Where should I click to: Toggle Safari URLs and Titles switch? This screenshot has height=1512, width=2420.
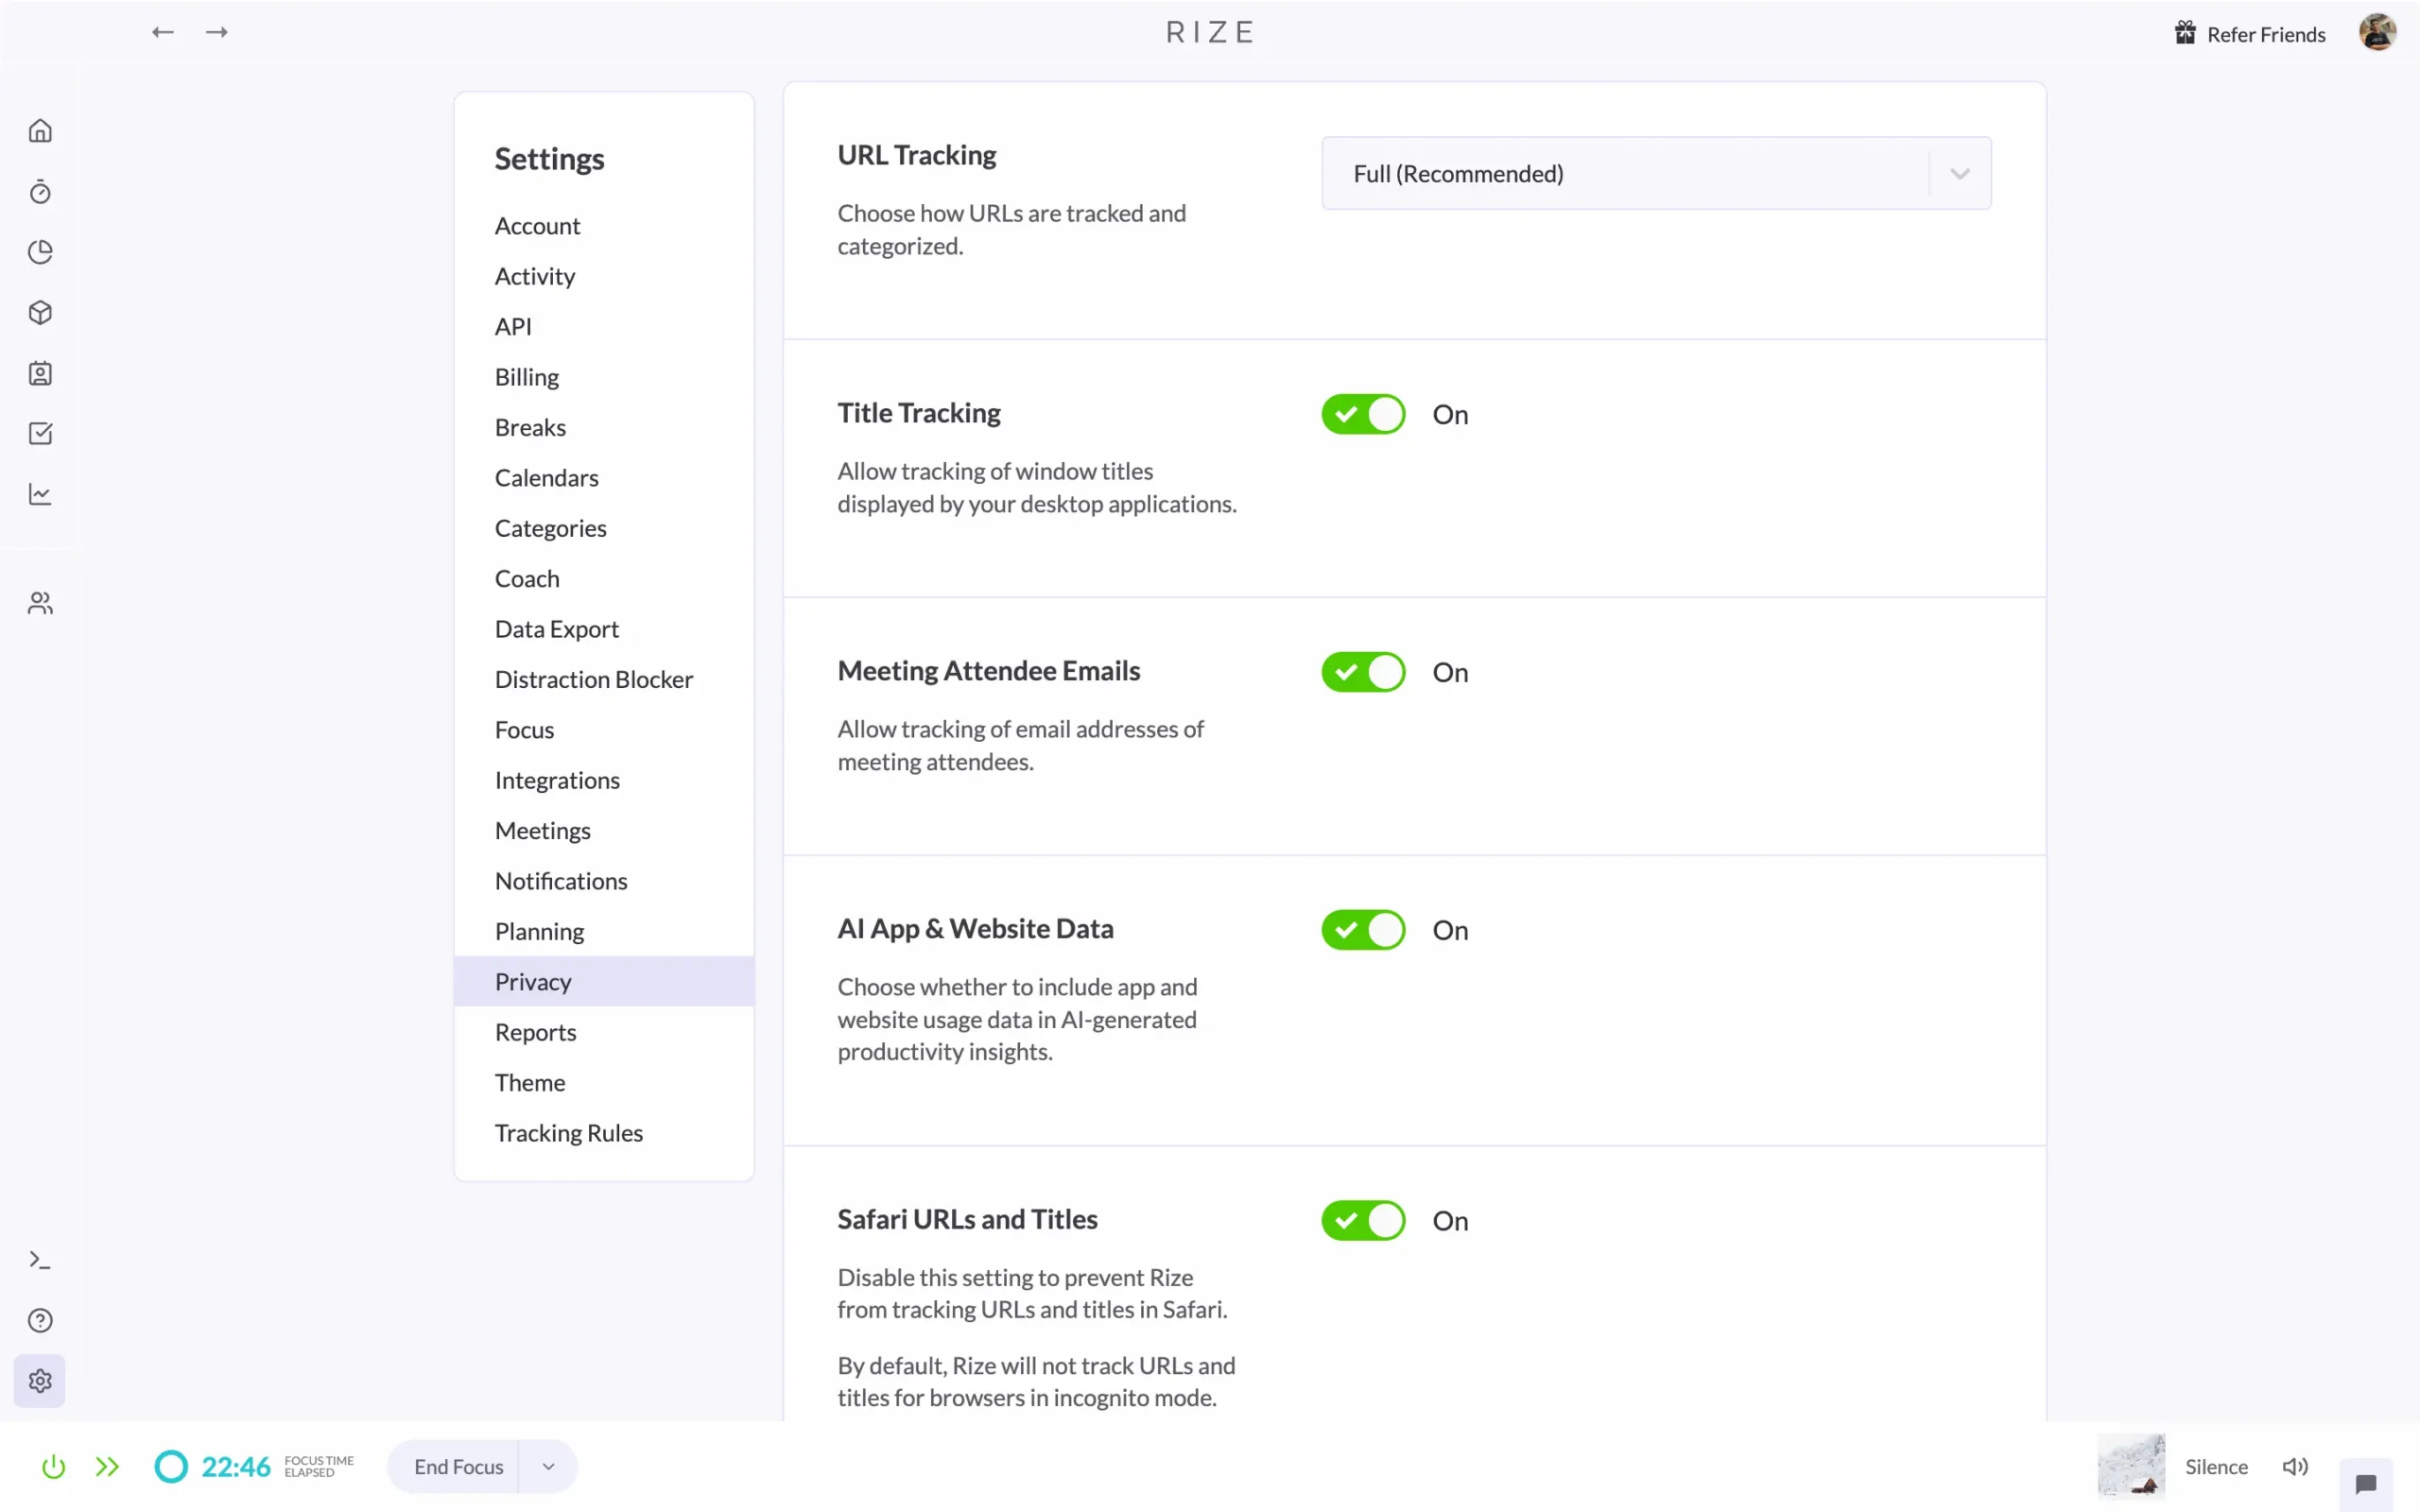pyautogui.click(x=1363, y=1220)
